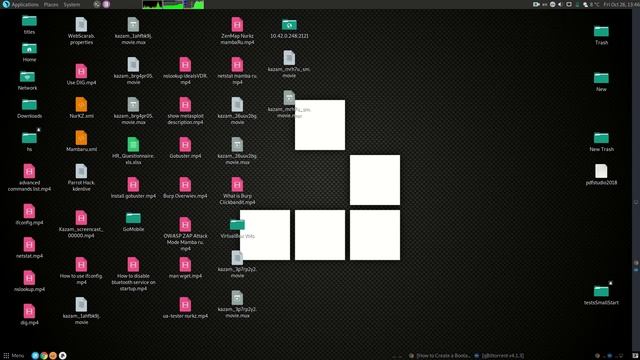
Task: Select the Gobuster.mp4 file
Action: (x=185, y=148)
